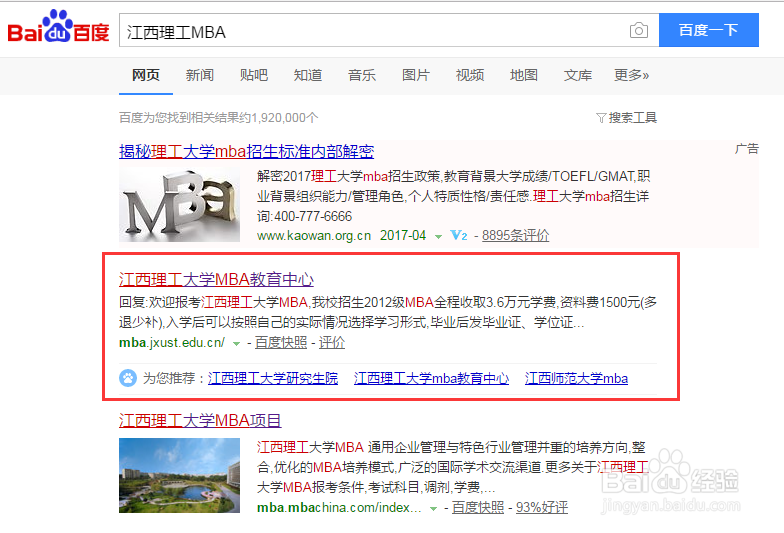Click www.kaowan.org.cn URL

pyautogui.click(x=314, y=236)
